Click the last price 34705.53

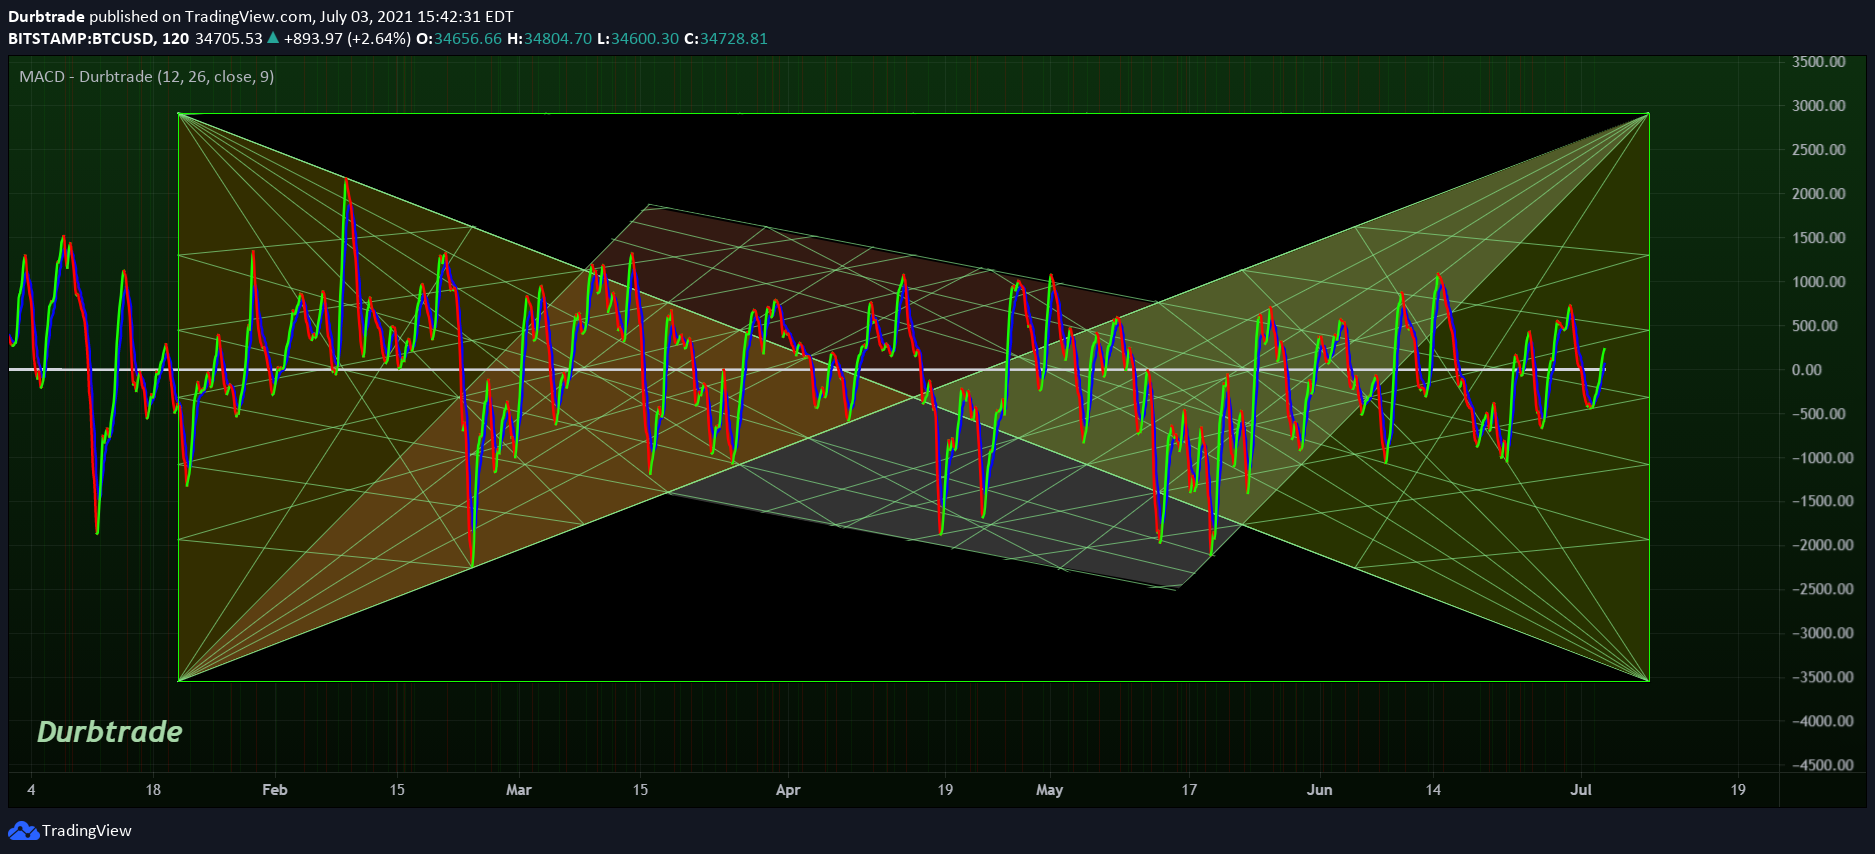click(x=229, y=38)
